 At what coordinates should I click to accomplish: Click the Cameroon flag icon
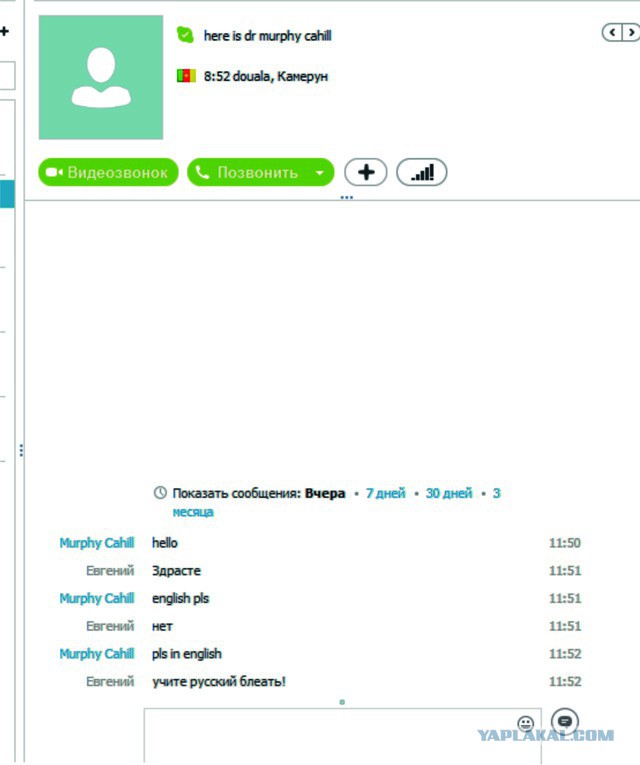[186, 76]
